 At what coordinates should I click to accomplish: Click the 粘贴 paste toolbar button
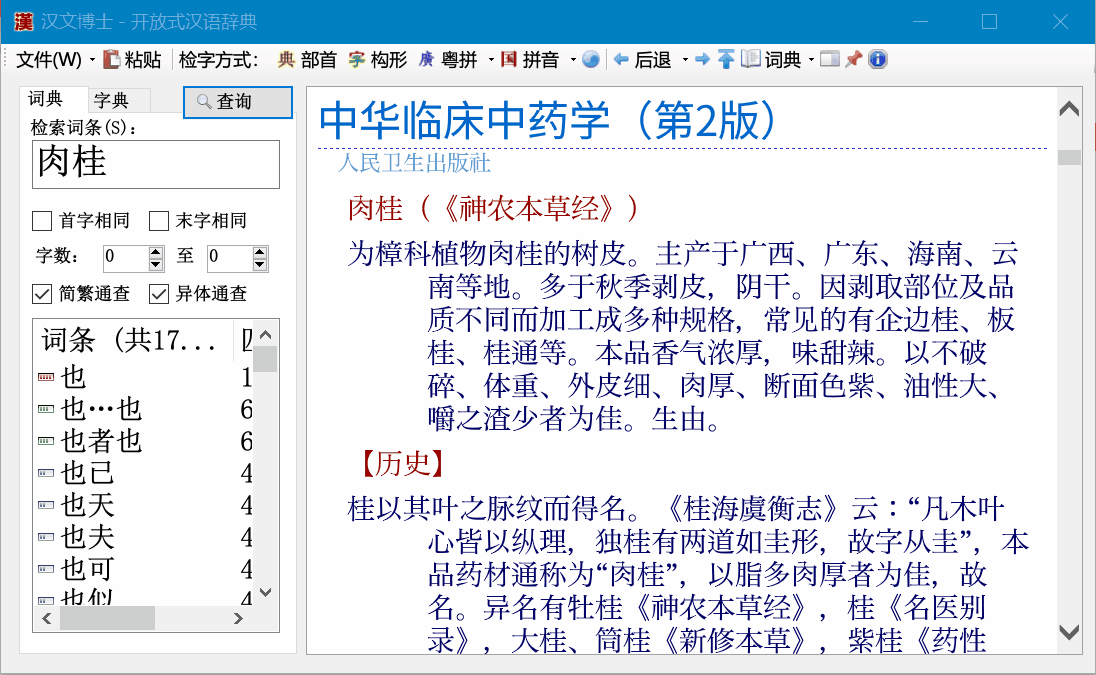(x=132, y=60)
